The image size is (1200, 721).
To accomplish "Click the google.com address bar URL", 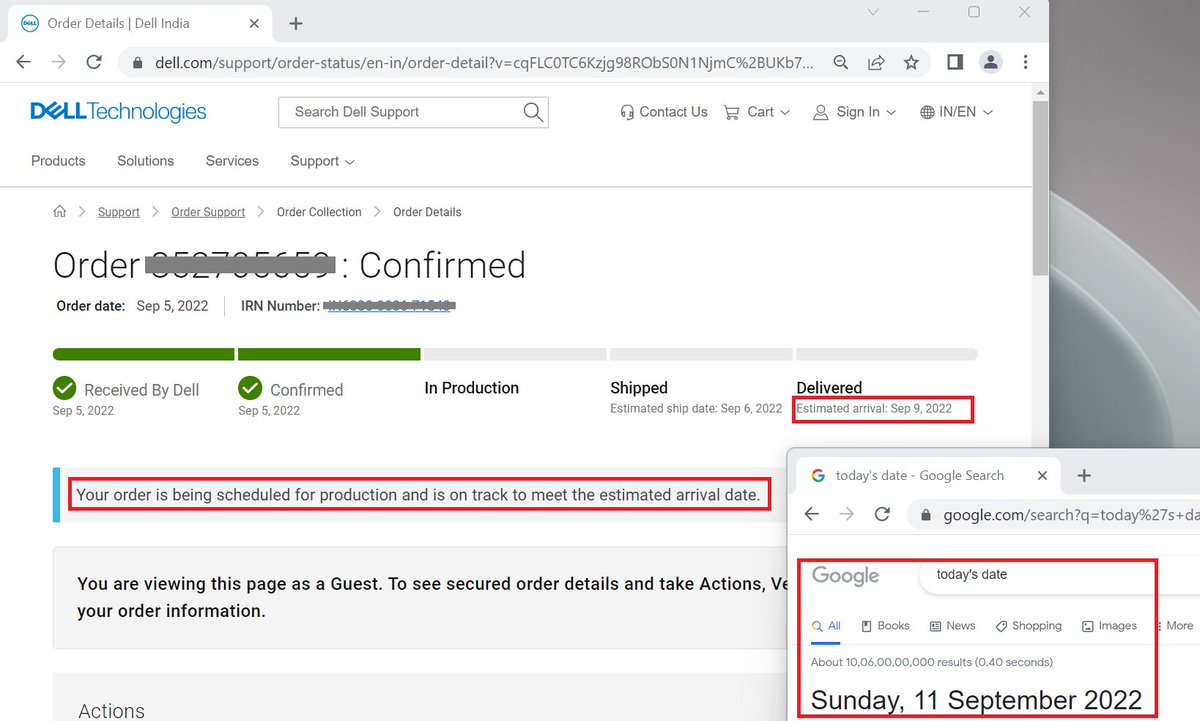I will pos(1070,515).
